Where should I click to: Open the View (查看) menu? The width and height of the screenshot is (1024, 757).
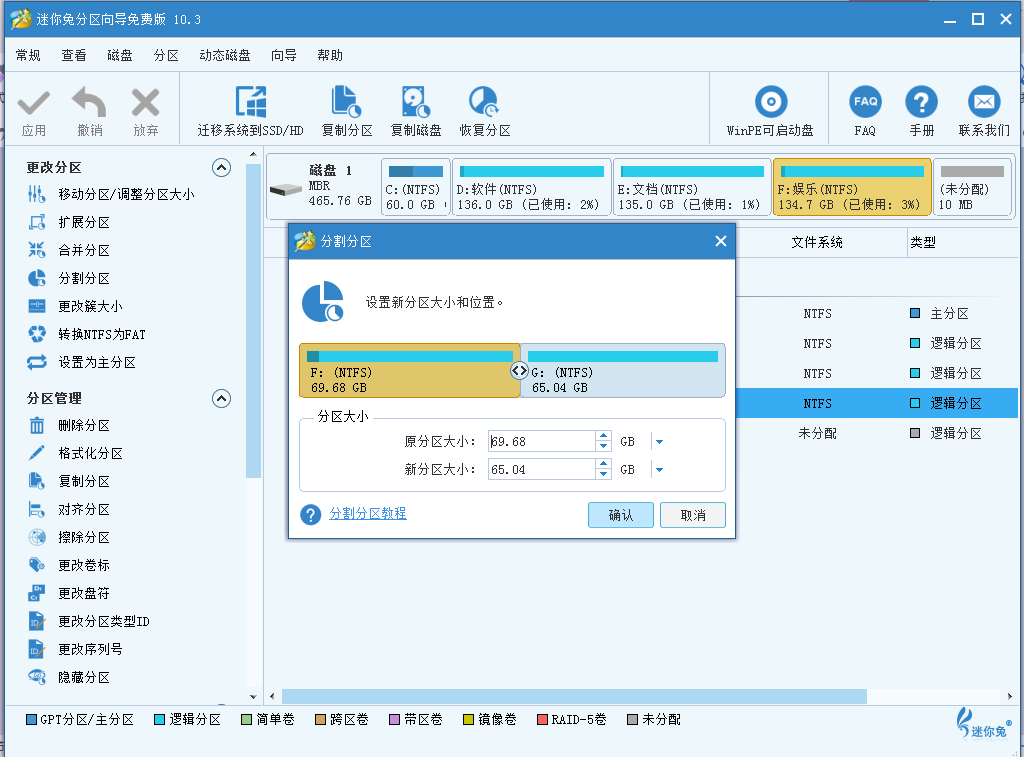[x=74, y=56]
